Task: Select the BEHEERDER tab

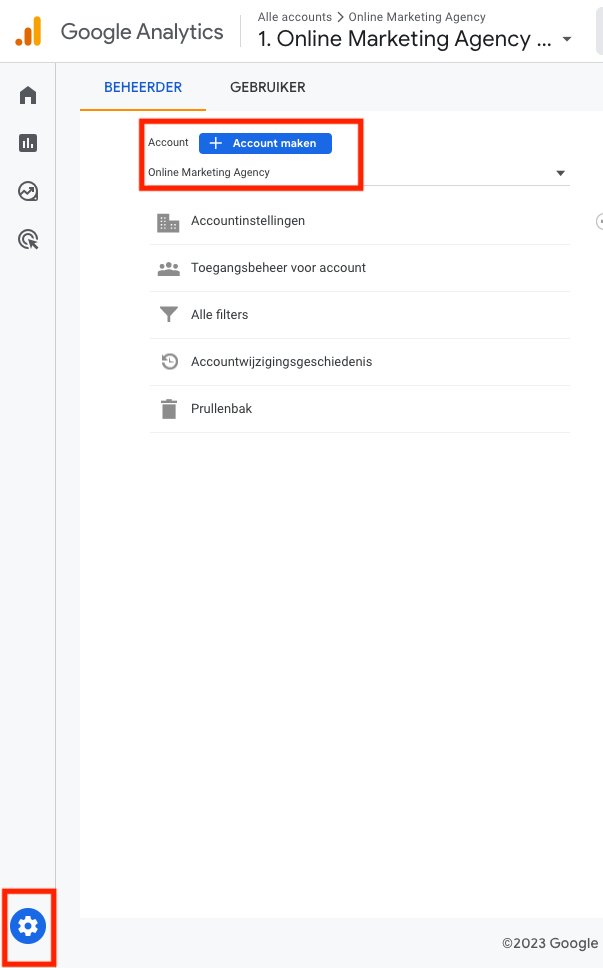Action: tap(142, 87)
